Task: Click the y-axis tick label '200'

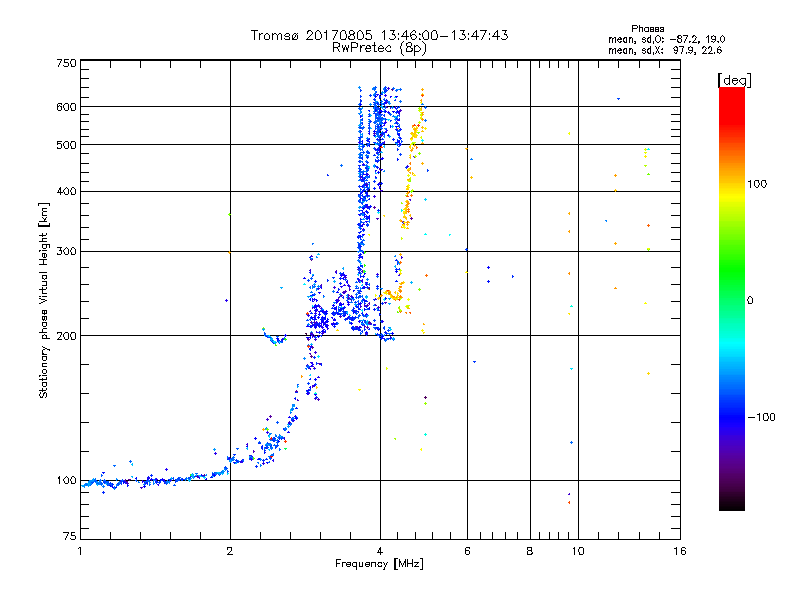Action: click(x=66, y=336)
